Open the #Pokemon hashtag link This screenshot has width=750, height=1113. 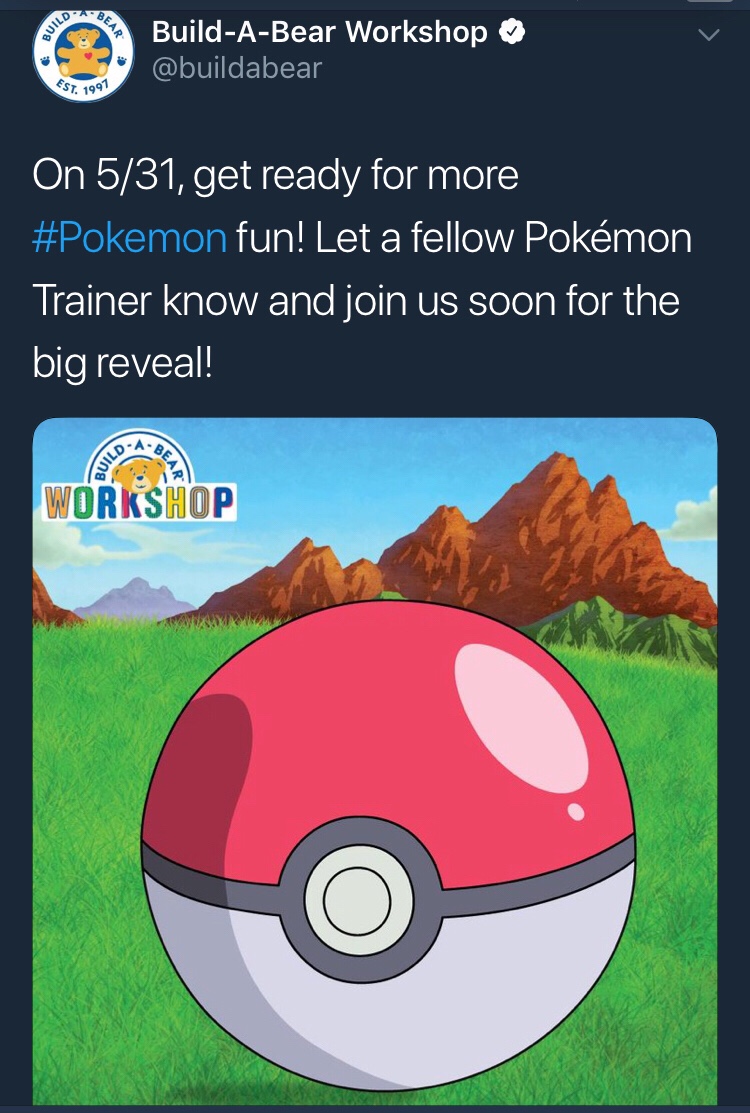tap(130, 238)
